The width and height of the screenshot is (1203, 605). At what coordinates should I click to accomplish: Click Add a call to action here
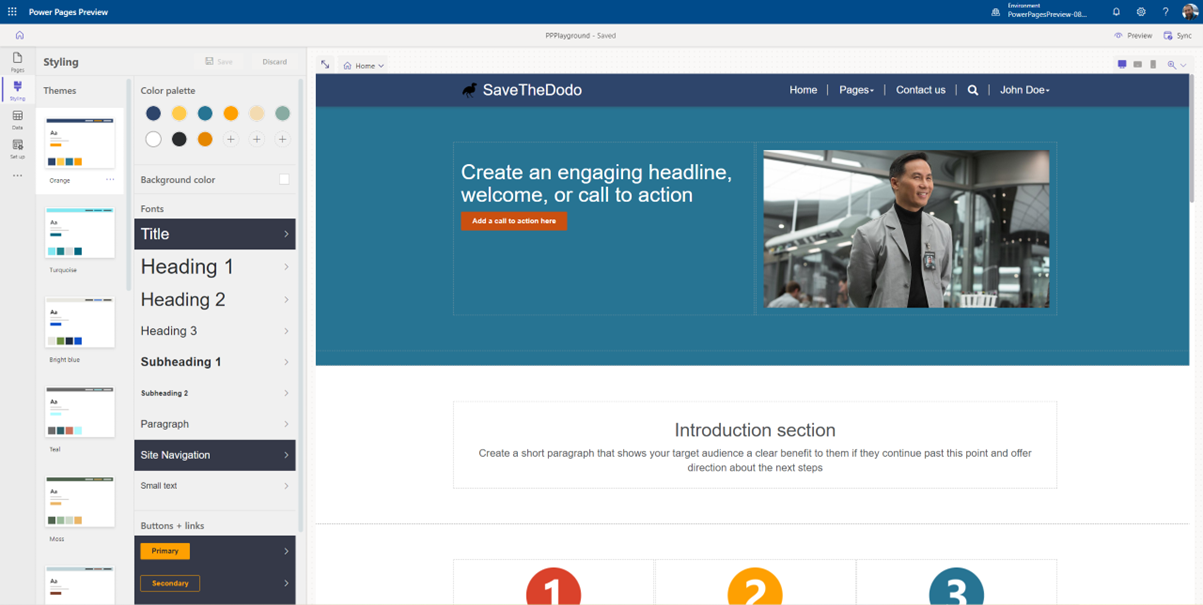click(514, 221)
